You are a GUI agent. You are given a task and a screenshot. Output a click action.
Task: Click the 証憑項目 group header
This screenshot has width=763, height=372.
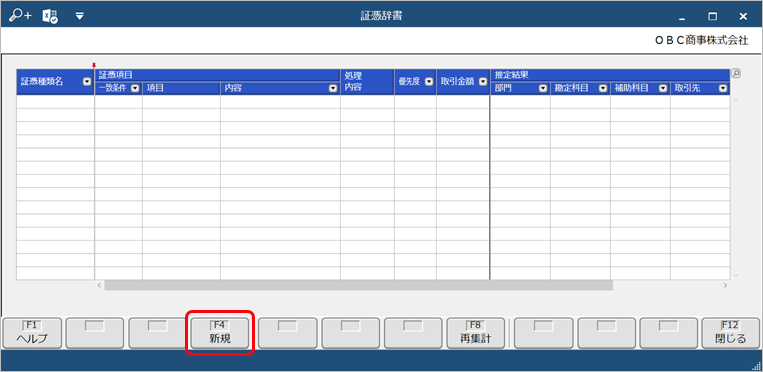point(217,75)
